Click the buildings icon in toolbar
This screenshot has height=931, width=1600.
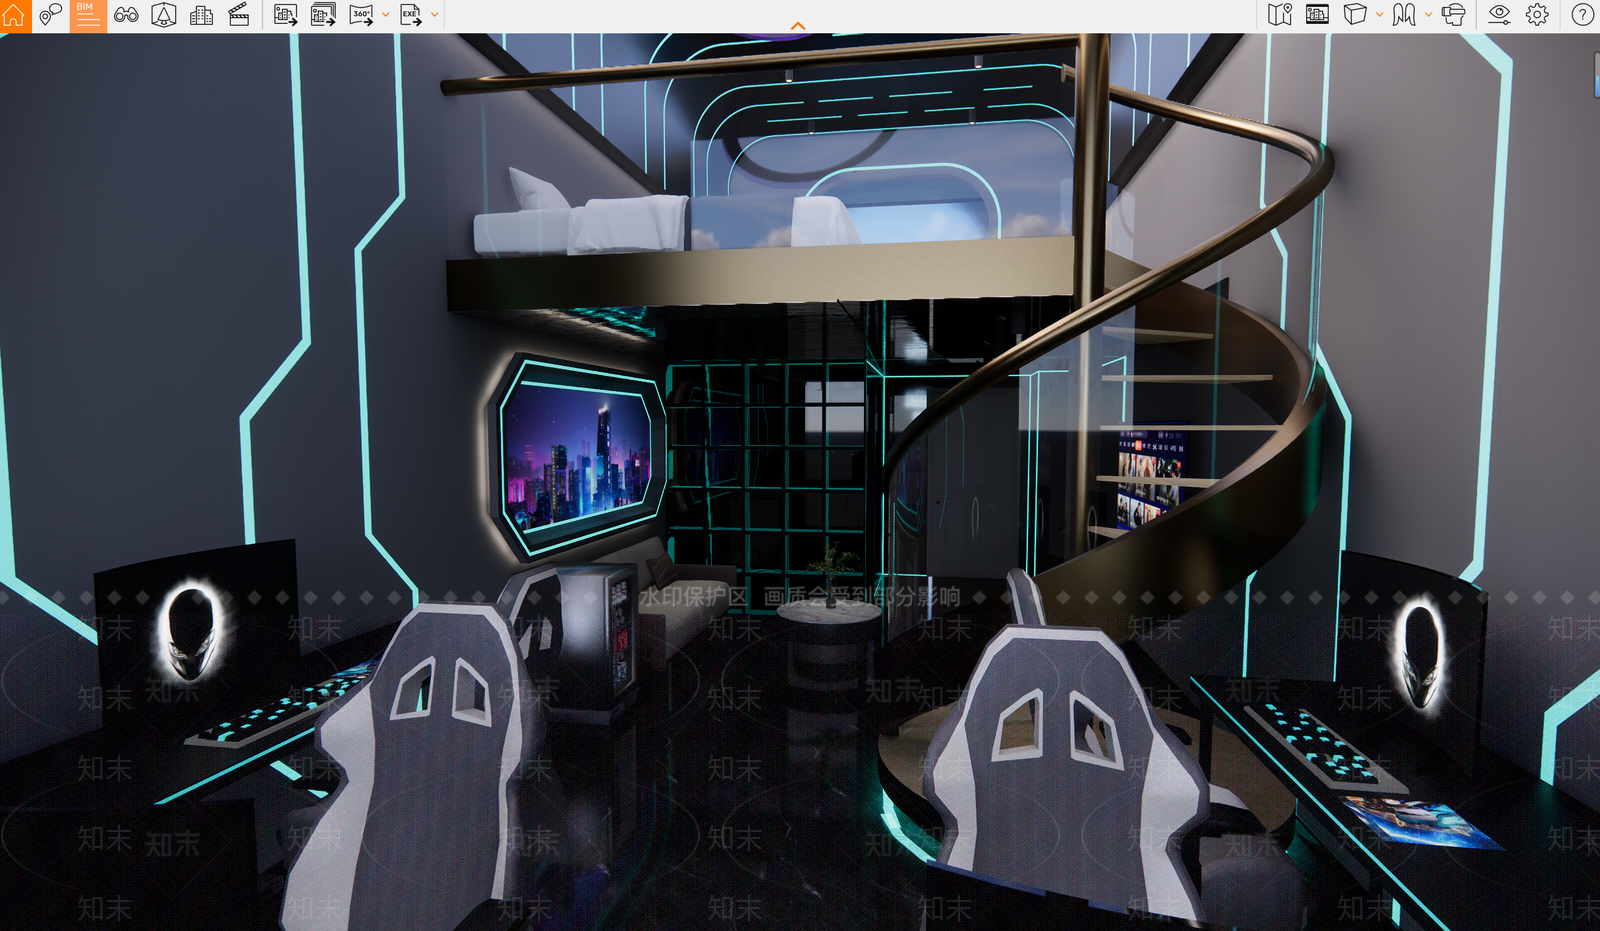pyautogui.click(x=201, y=15)
